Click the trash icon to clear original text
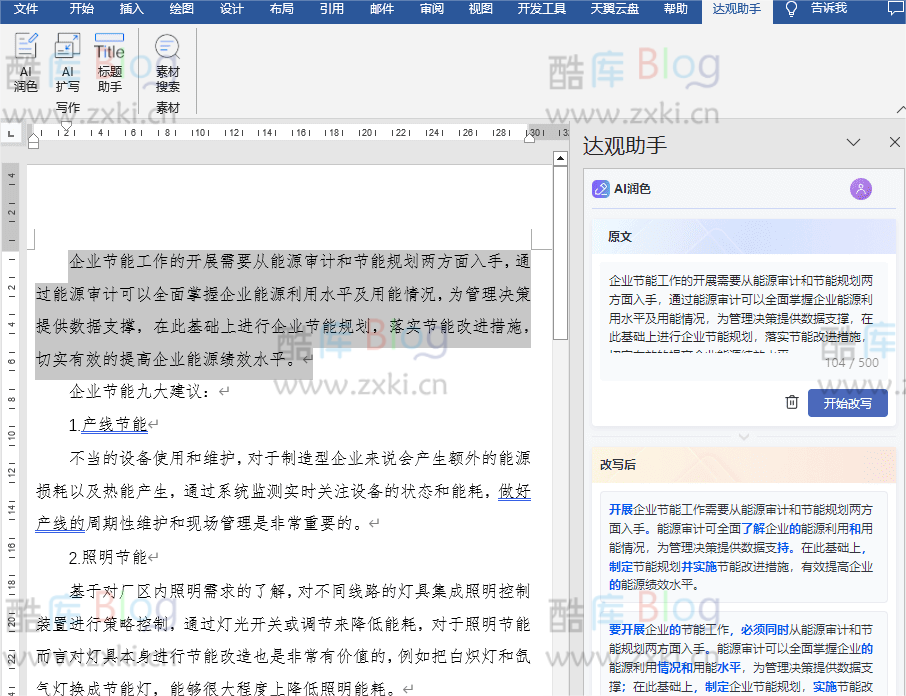The width and height of the screenshot is (906, 696). [792, 402]
